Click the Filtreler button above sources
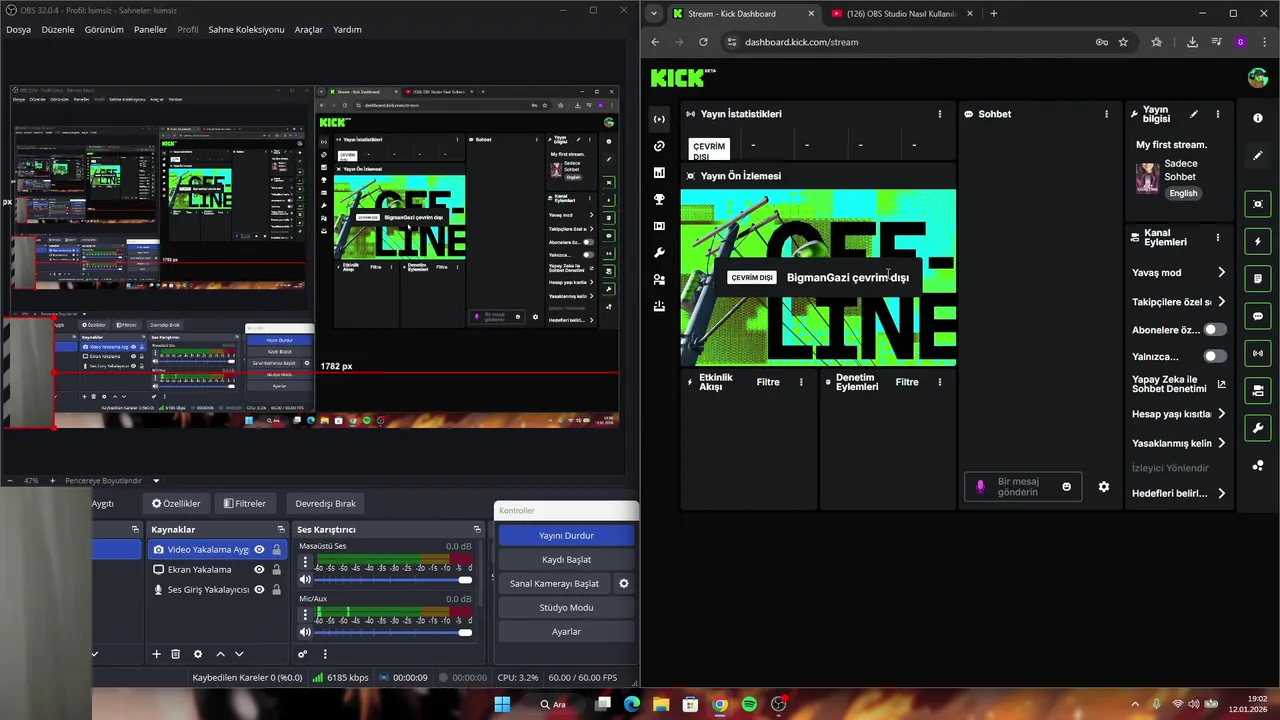1280x720 pixels. click(x=245, y=504)
